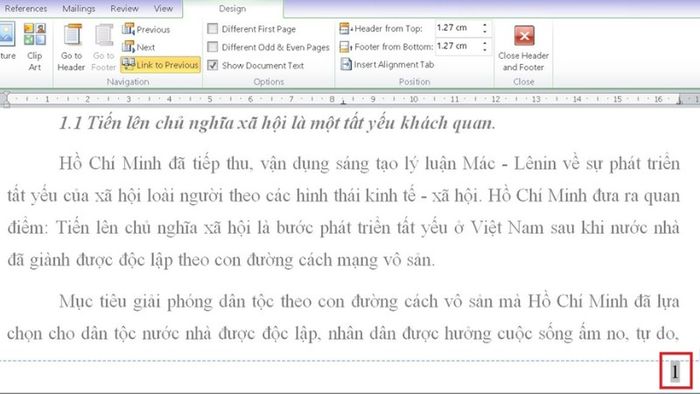Click the ruler's right indent marker

679,100
